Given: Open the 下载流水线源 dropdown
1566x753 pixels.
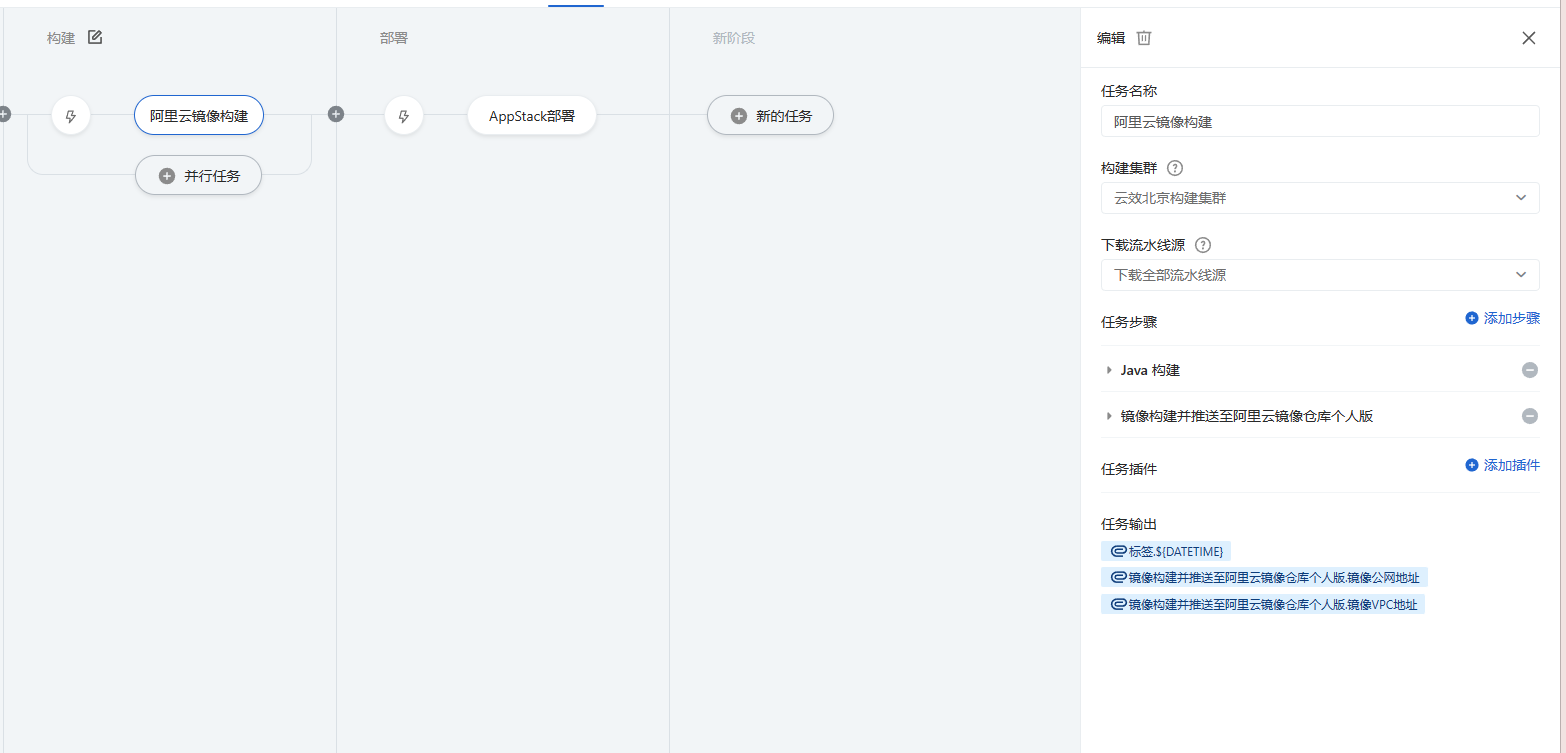Looking at the screenshot, I should [1320, 275].
